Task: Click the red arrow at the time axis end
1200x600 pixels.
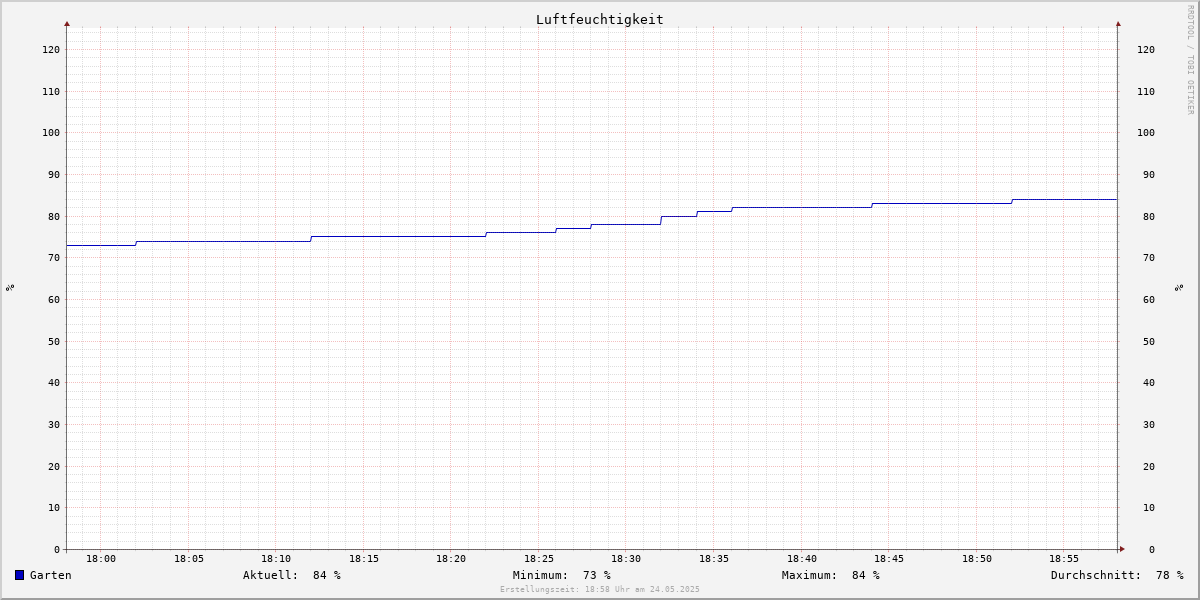Action: click(1122, 549)
